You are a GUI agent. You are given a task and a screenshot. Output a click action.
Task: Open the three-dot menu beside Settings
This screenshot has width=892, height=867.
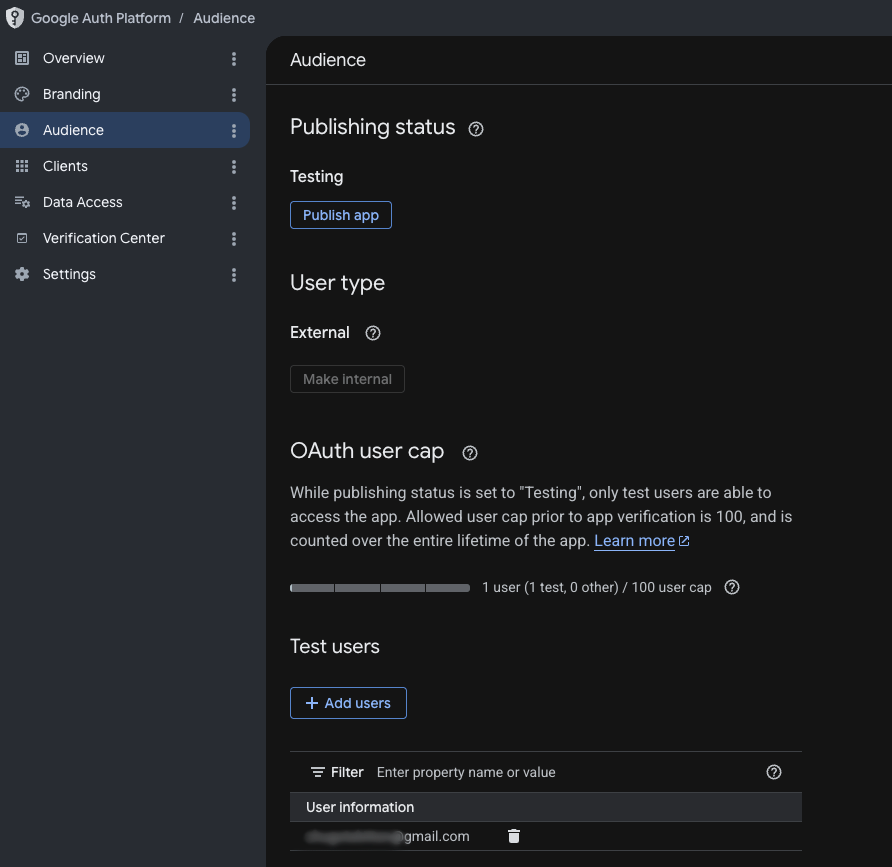[x=234, y=275]
